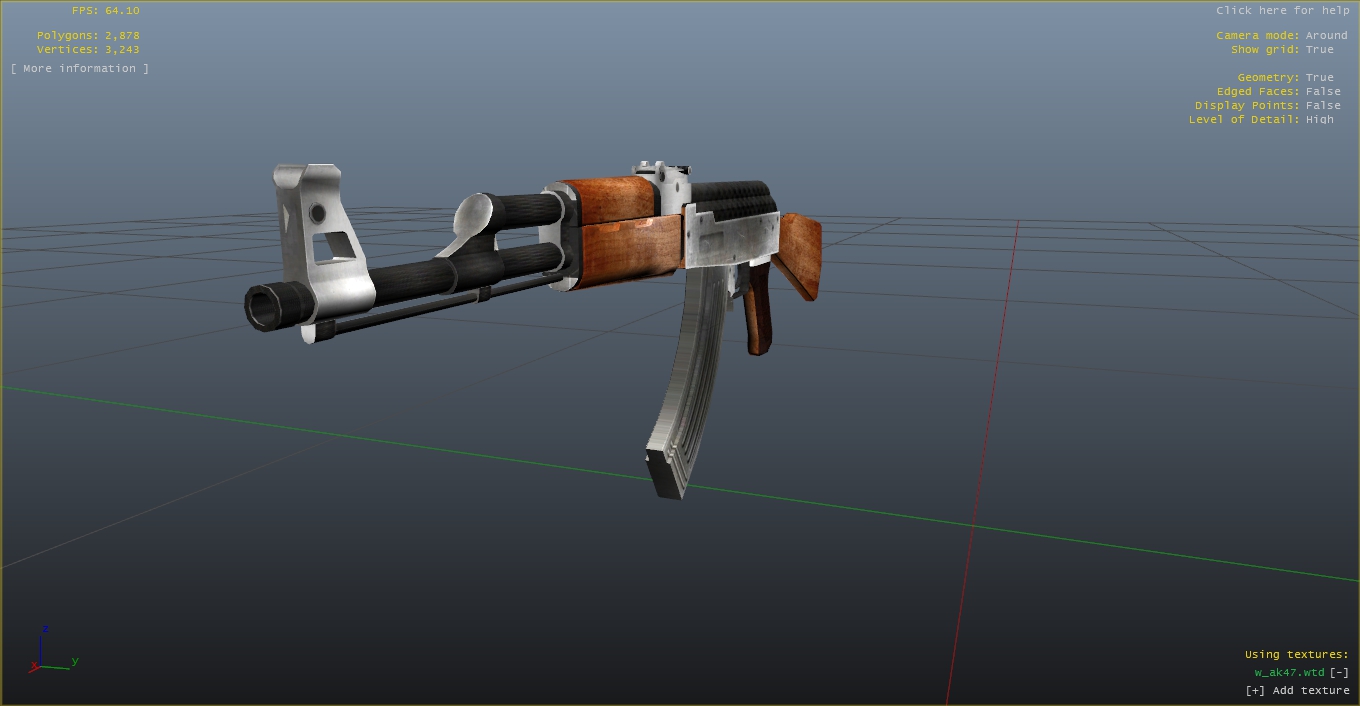The height and width of the screenshot is (706, 1360).
Task: Click the silver front sight block
Action: click(318, 240)
